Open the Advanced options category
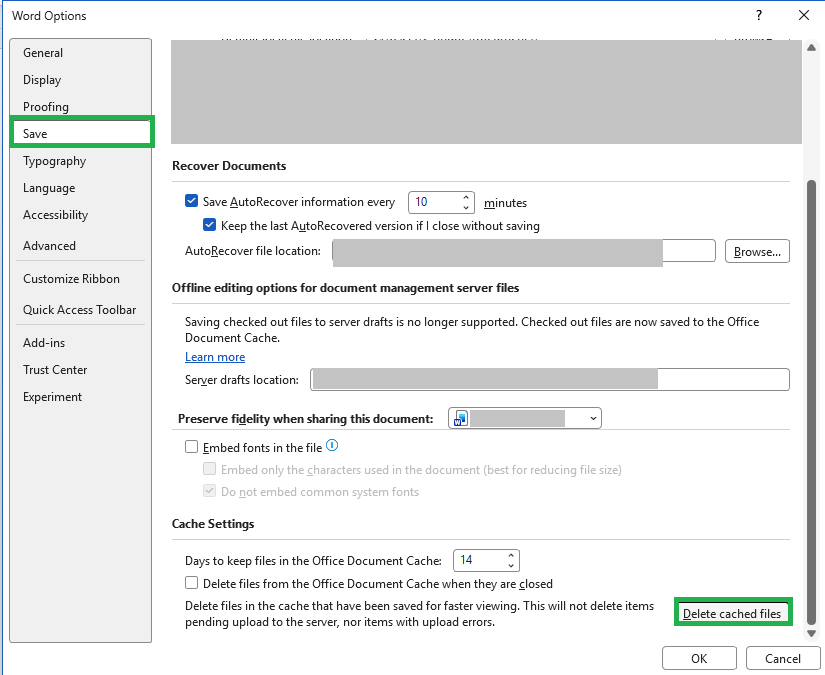Viewport: 825px width, 675px height. [x=81, y=246]
